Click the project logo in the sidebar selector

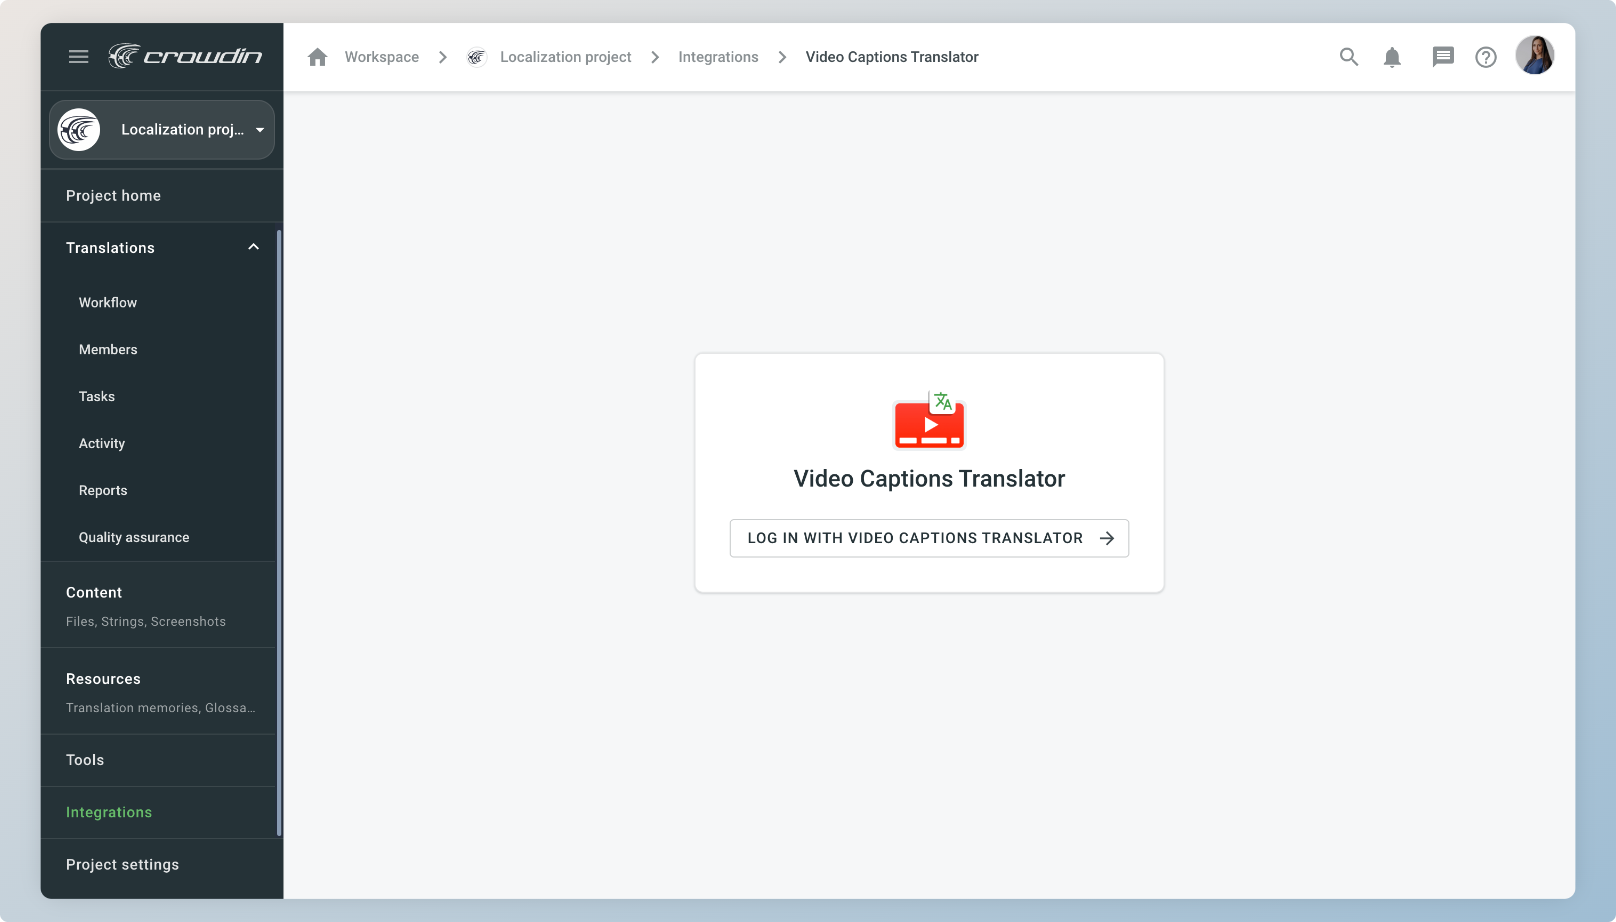click(79, 130)
